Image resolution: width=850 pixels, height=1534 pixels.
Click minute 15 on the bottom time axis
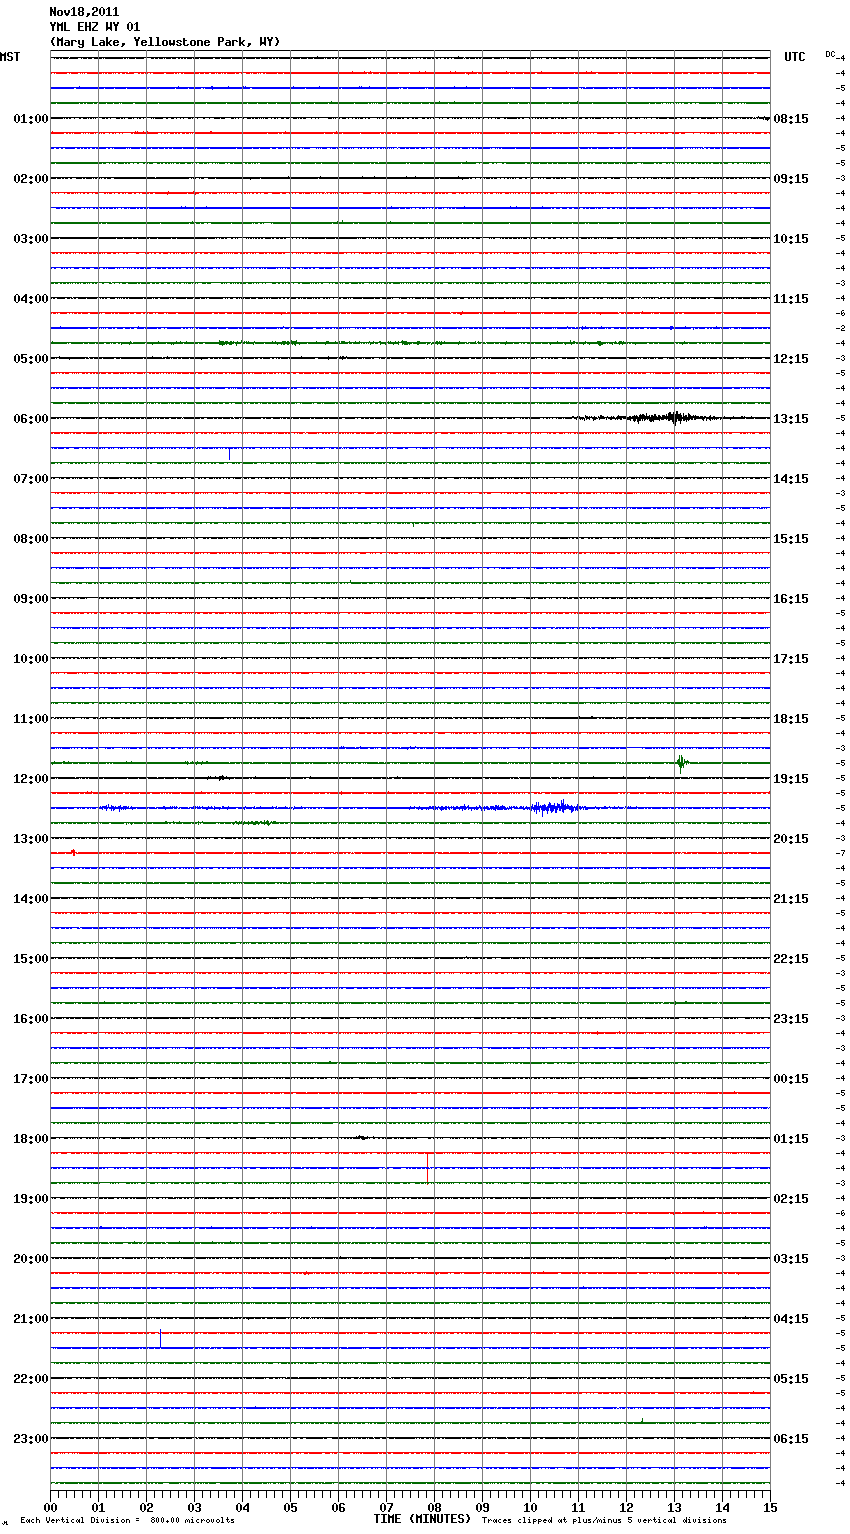[x=770, y=1506]
